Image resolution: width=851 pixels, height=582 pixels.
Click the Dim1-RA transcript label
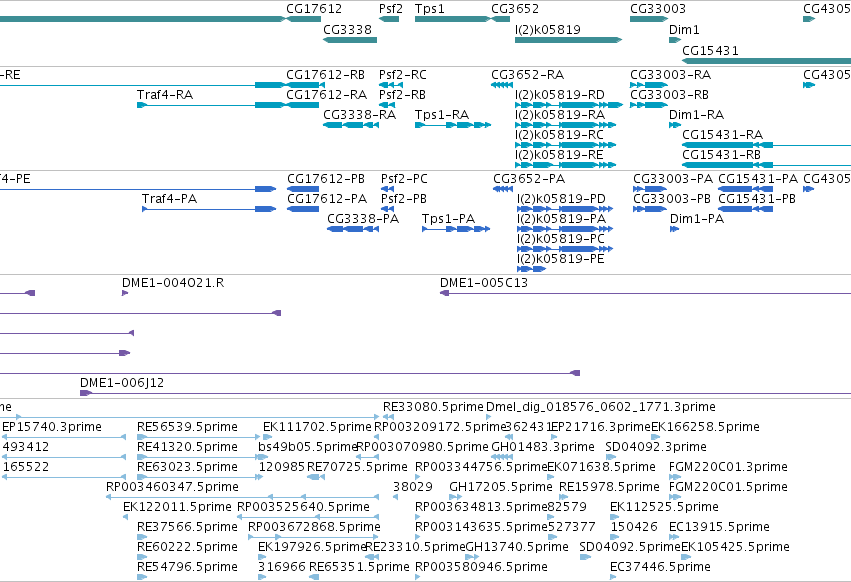(696, 115)
